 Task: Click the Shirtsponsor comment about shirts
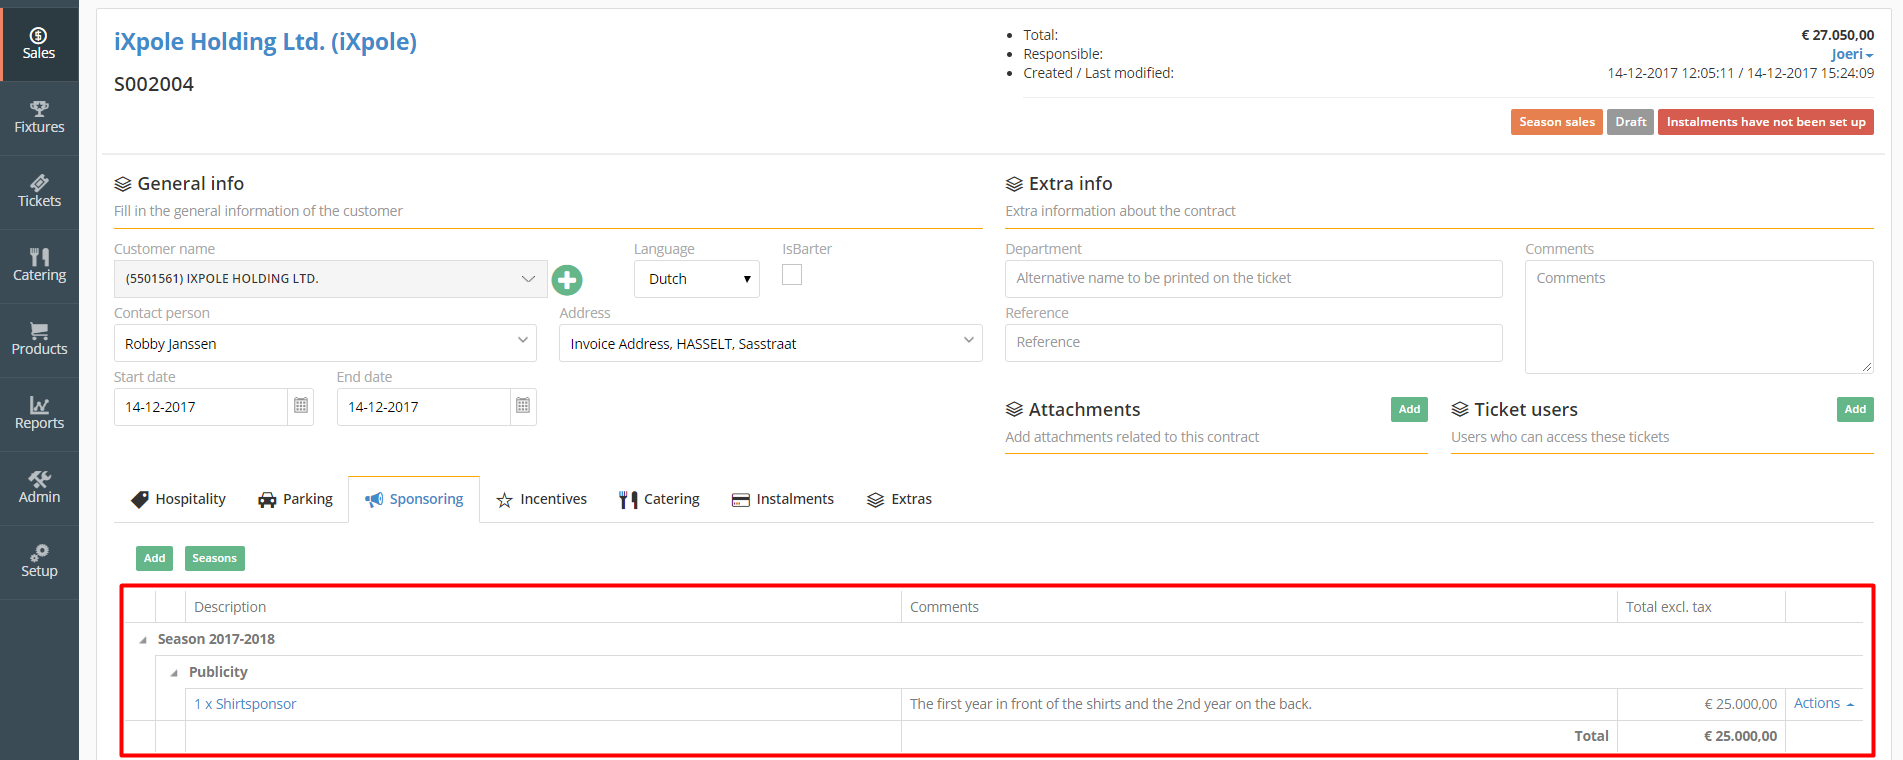[1111, 704]
